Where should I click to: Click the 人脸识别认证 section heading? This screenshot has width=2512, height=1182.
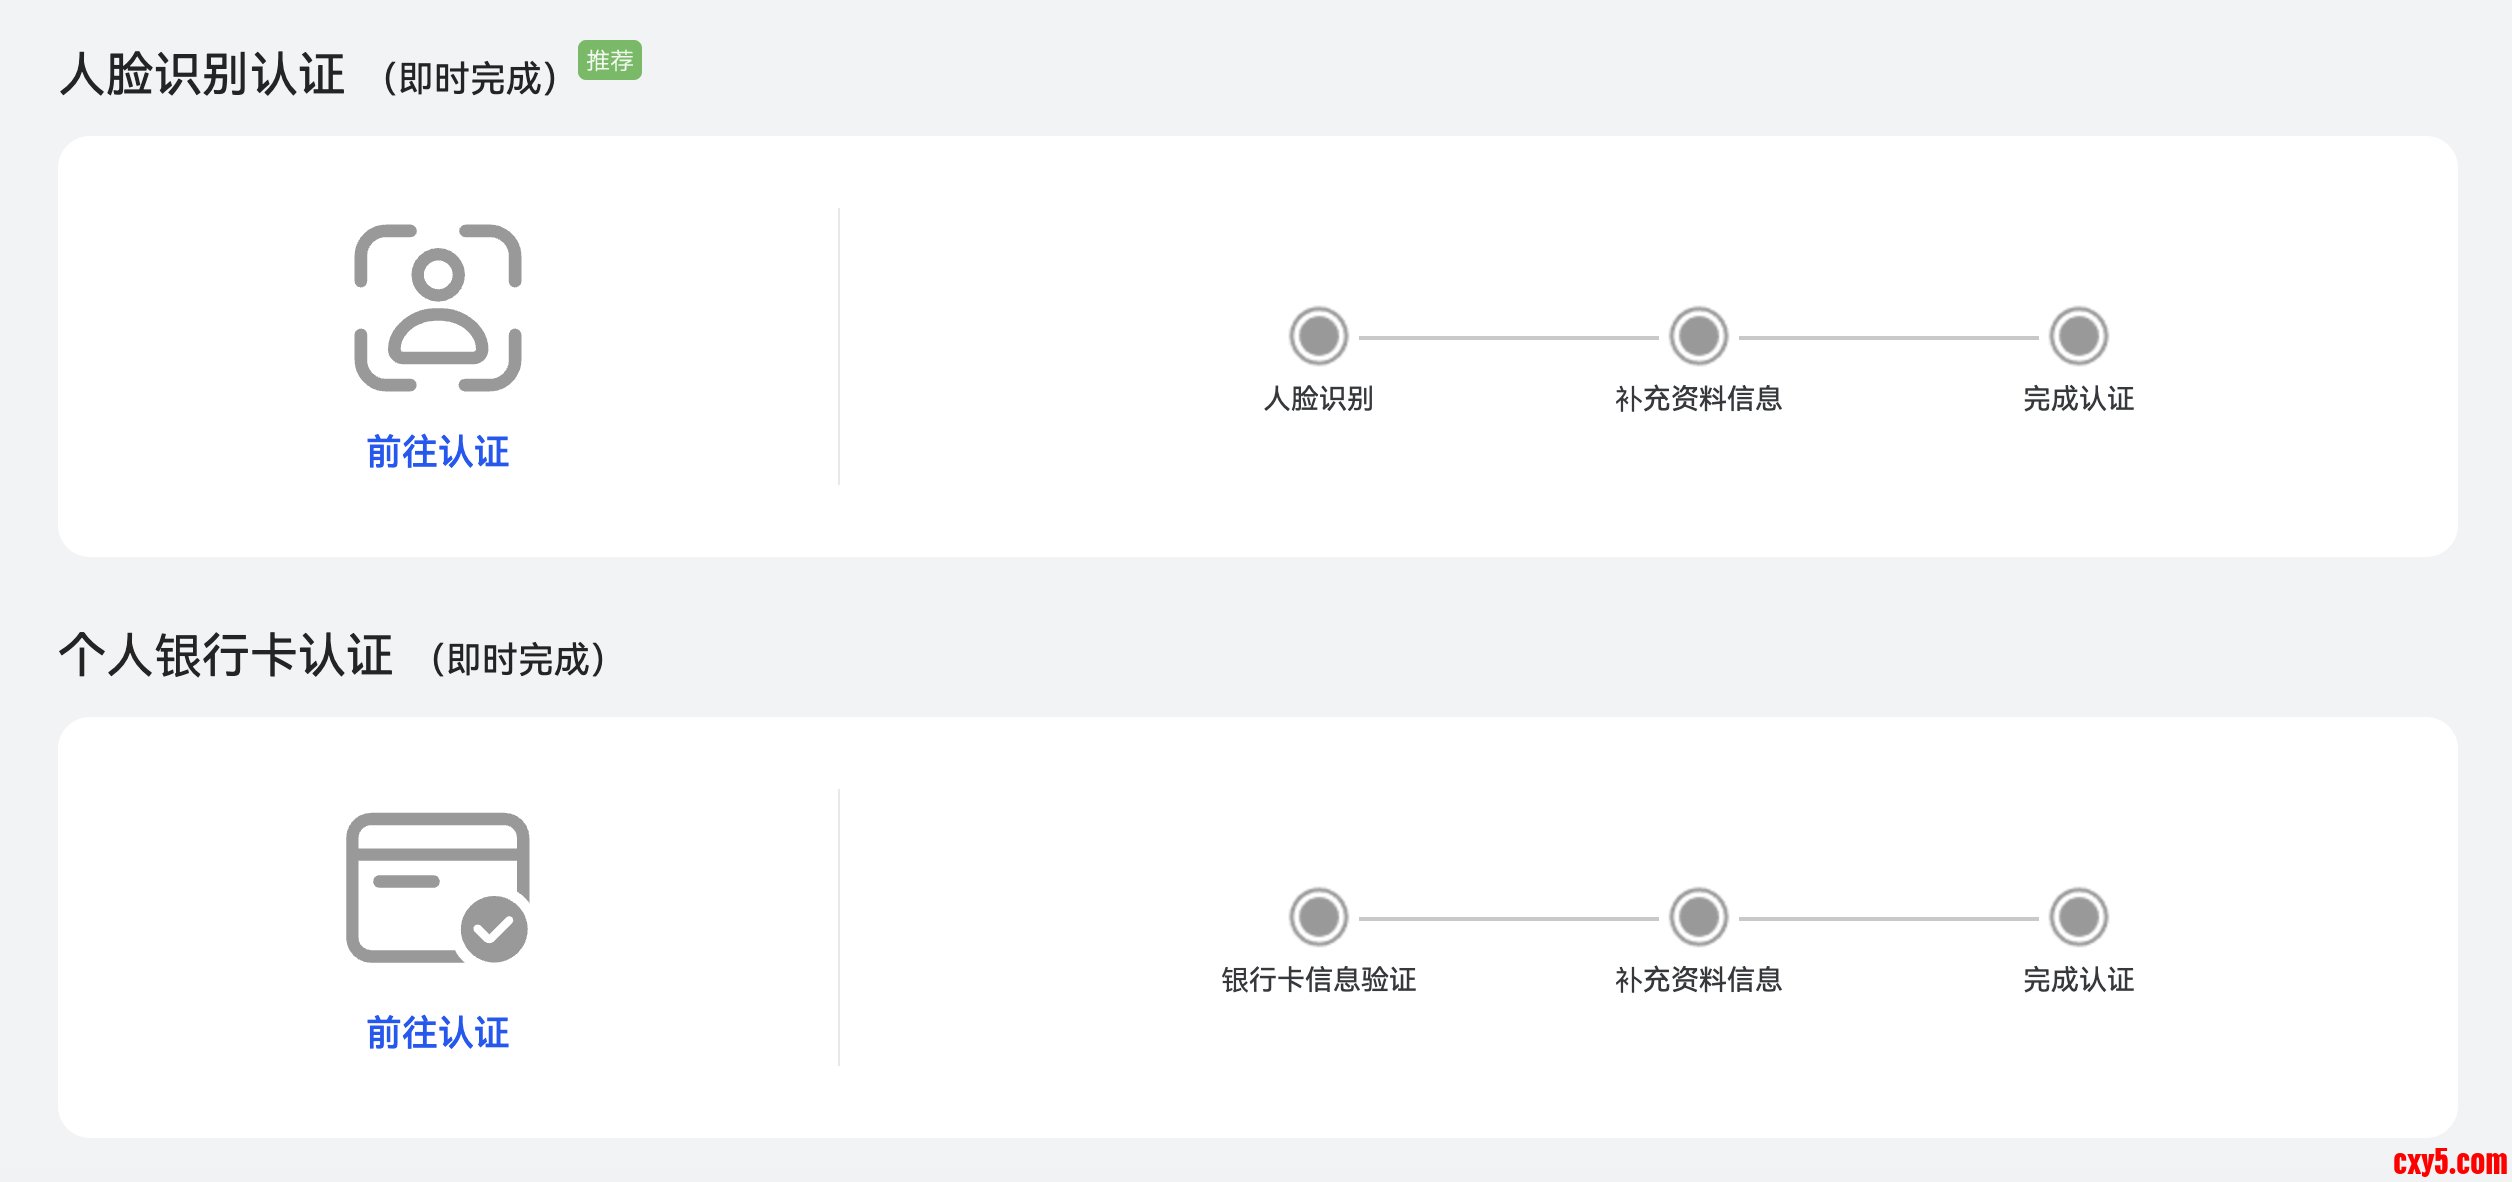click(x=203, y=75)
